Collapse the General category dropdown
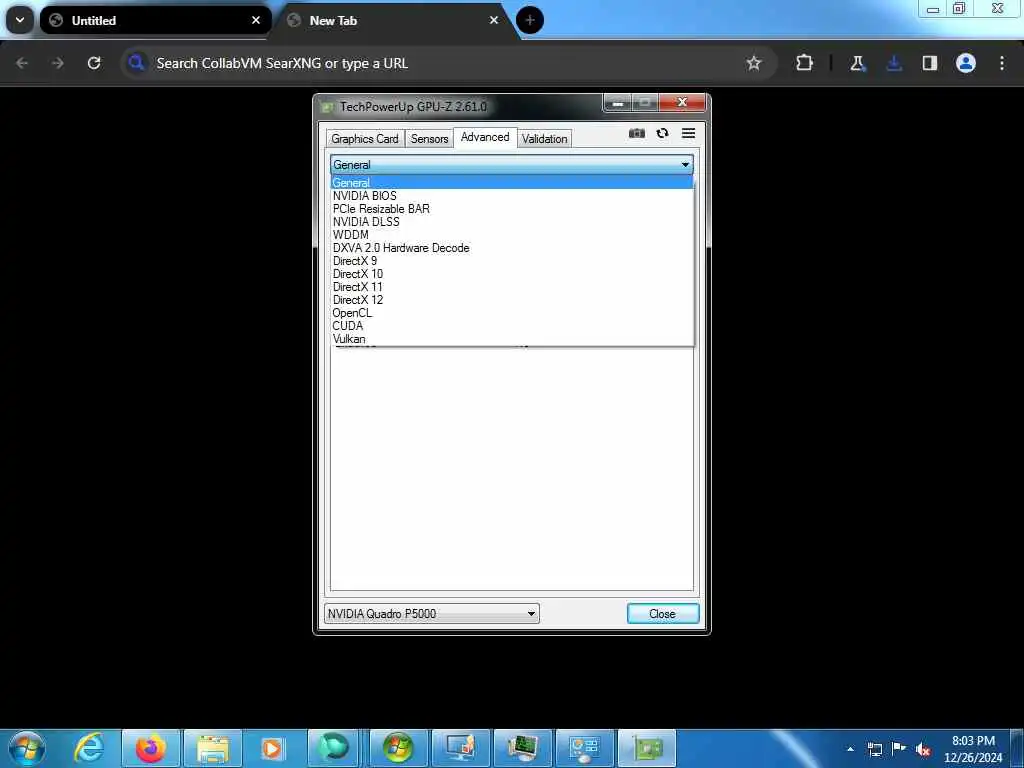Image resolution: width=1024 pixels, height=768 pixels. [x=512, y=165]
